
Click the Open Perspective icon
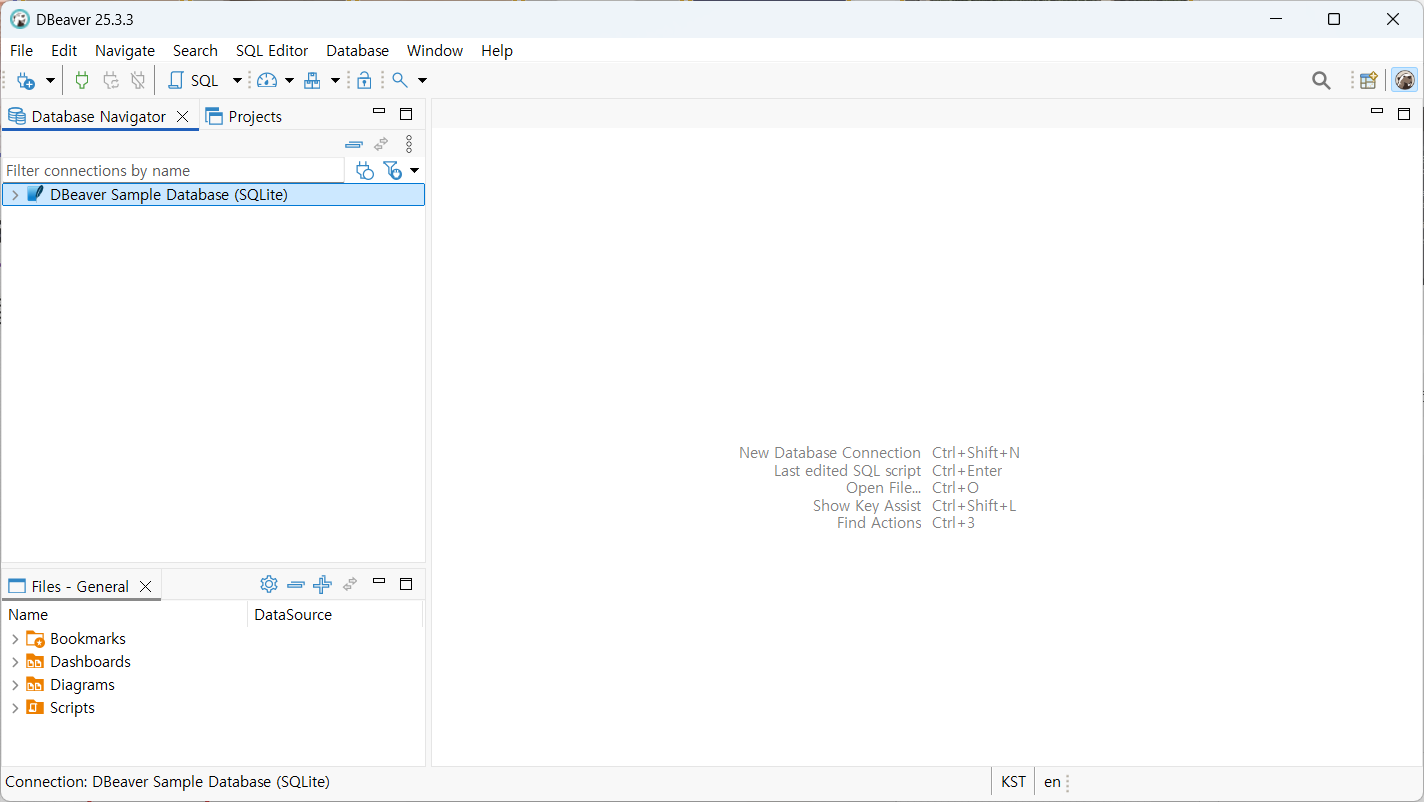coord(1369,81)
